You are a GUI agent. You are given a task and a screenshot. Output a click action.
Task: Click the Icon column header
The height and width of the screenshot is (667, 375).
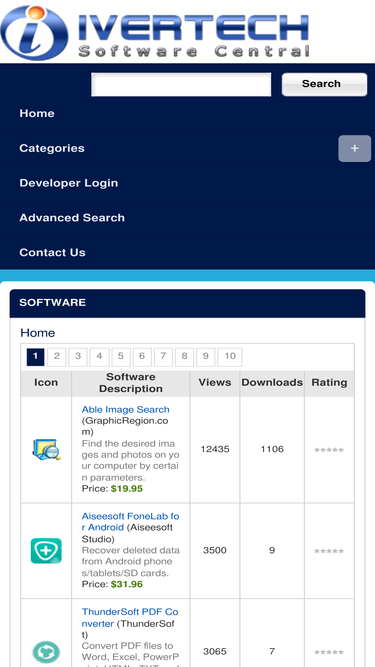click(46, 382)
